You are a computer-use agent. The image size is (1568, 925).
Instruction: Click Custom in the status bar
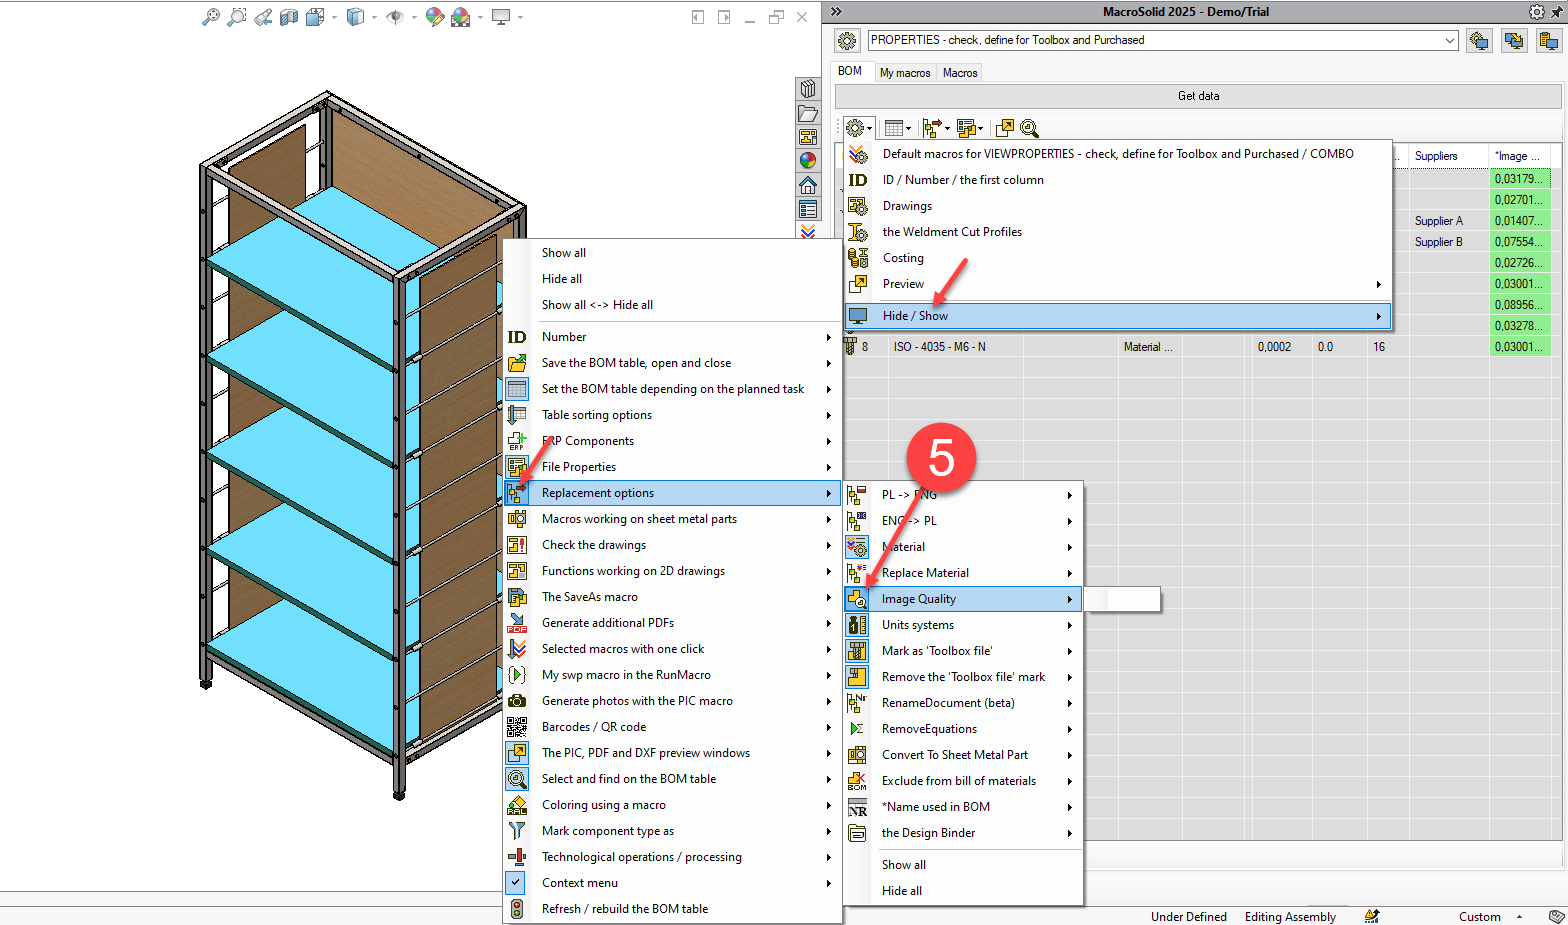pos(1479,917)
